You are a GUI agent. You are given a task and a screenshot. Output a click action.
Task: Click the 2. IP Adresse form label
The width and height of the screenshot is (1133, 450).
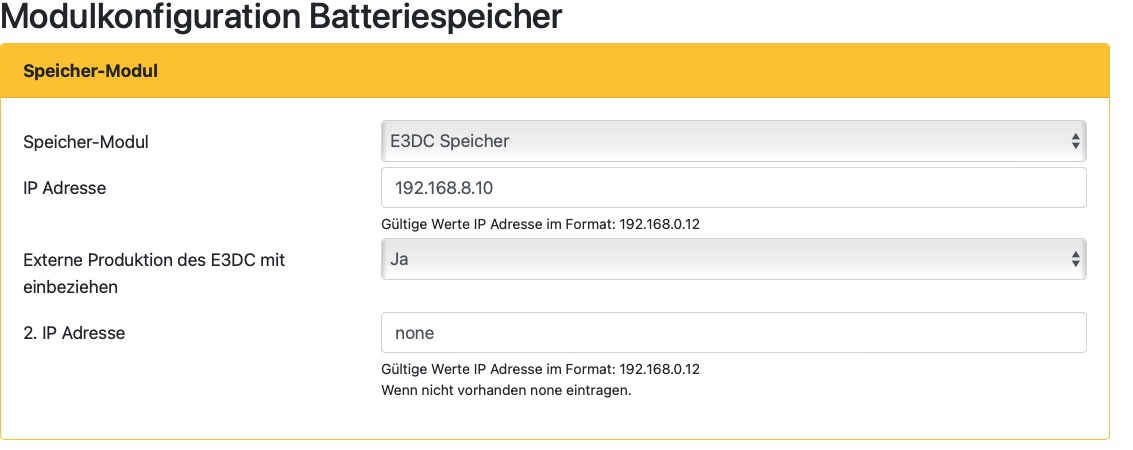(x=74, y=333)
